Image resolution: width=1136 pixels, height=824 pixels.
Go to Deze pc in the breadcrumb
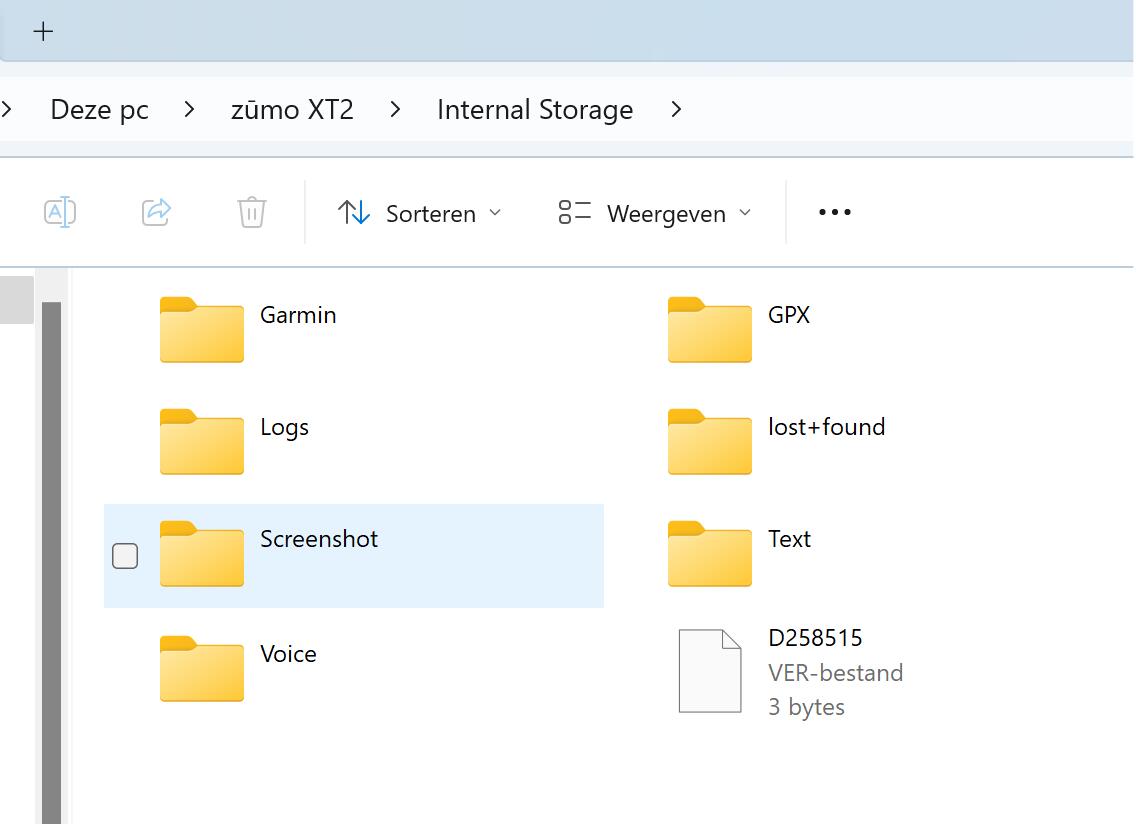[99, 109]
